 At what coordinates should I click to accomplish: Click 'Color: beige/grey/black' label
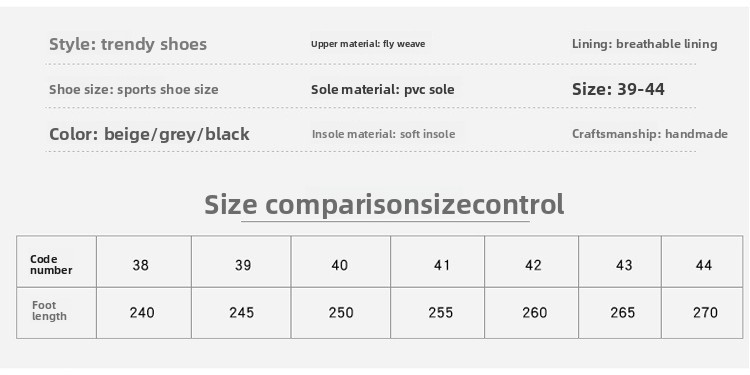[x=149, y=134]
